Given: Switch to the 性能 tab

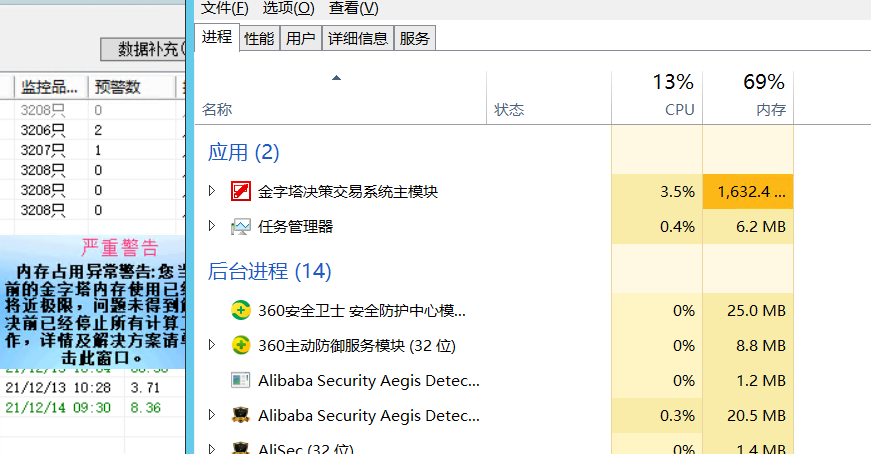Looking at the screenshot, I should point(259,38).
